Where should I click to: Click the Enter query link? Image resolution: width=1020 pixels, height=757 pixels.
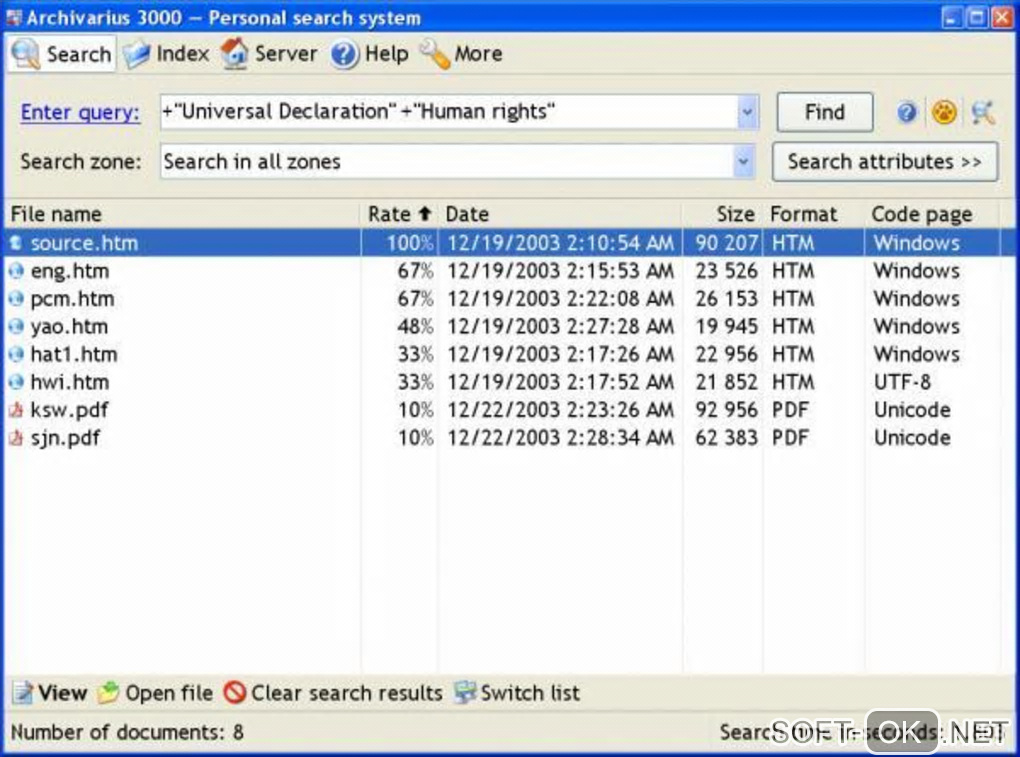(80, 112)
